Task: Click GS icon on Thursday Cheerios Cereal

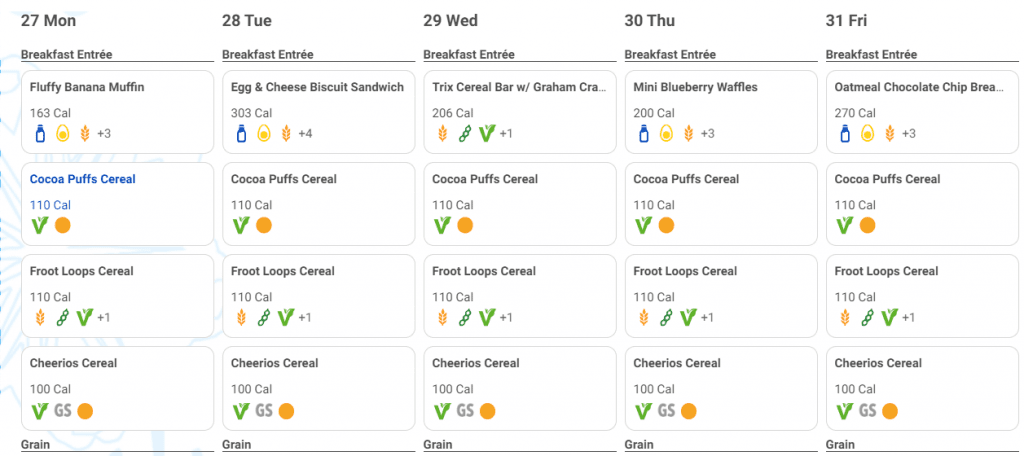Action: (x=666, y=411)
